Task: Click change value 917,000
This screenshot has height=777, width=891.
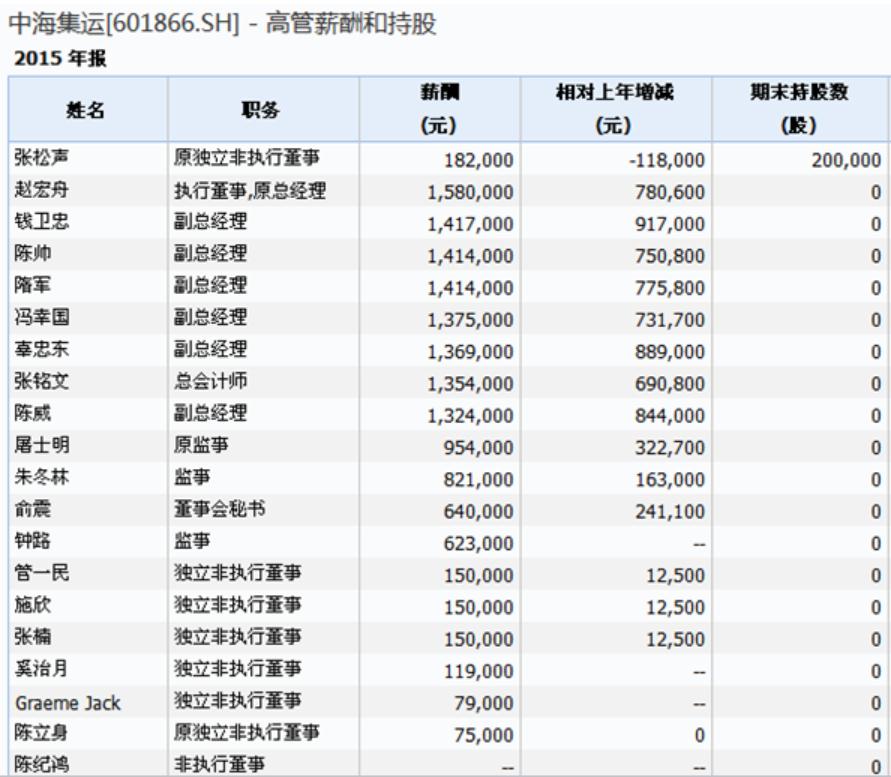Action: click(x=670, y=224)
